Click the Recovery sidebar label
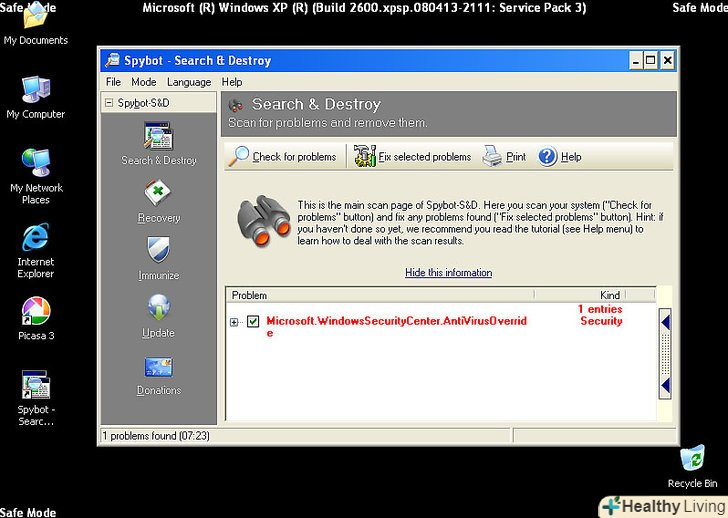 click(x=159, y=218)
